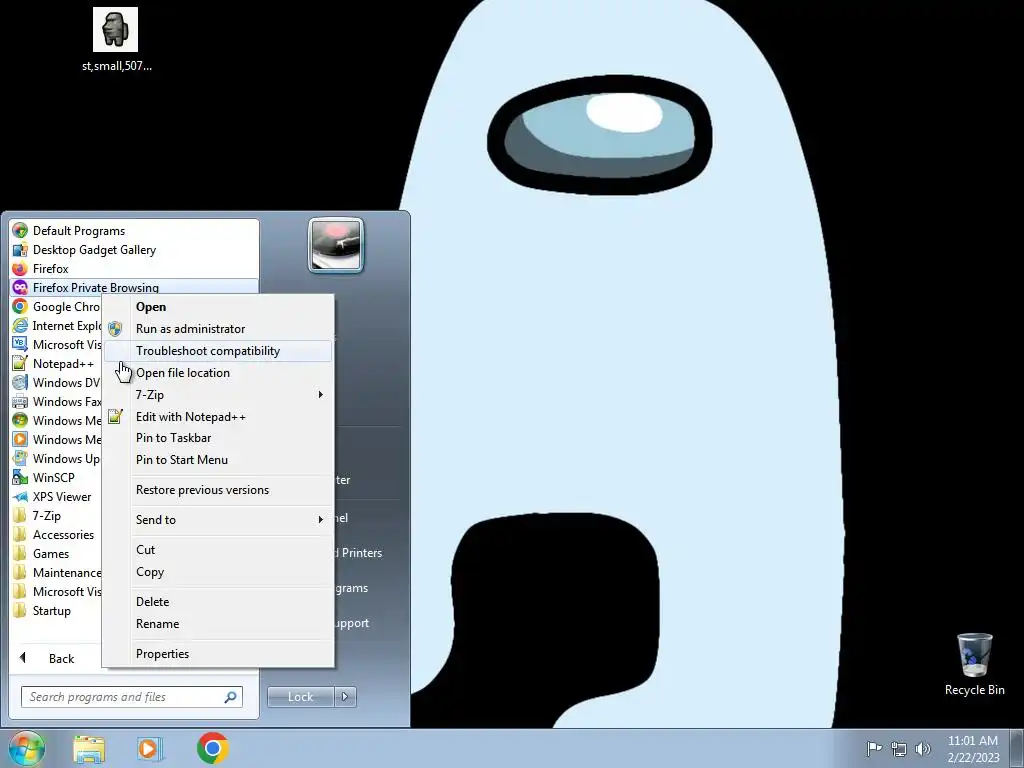Click the Windows Update icon
This screenshot has width=1024, height=768.
tap(20, 458)
